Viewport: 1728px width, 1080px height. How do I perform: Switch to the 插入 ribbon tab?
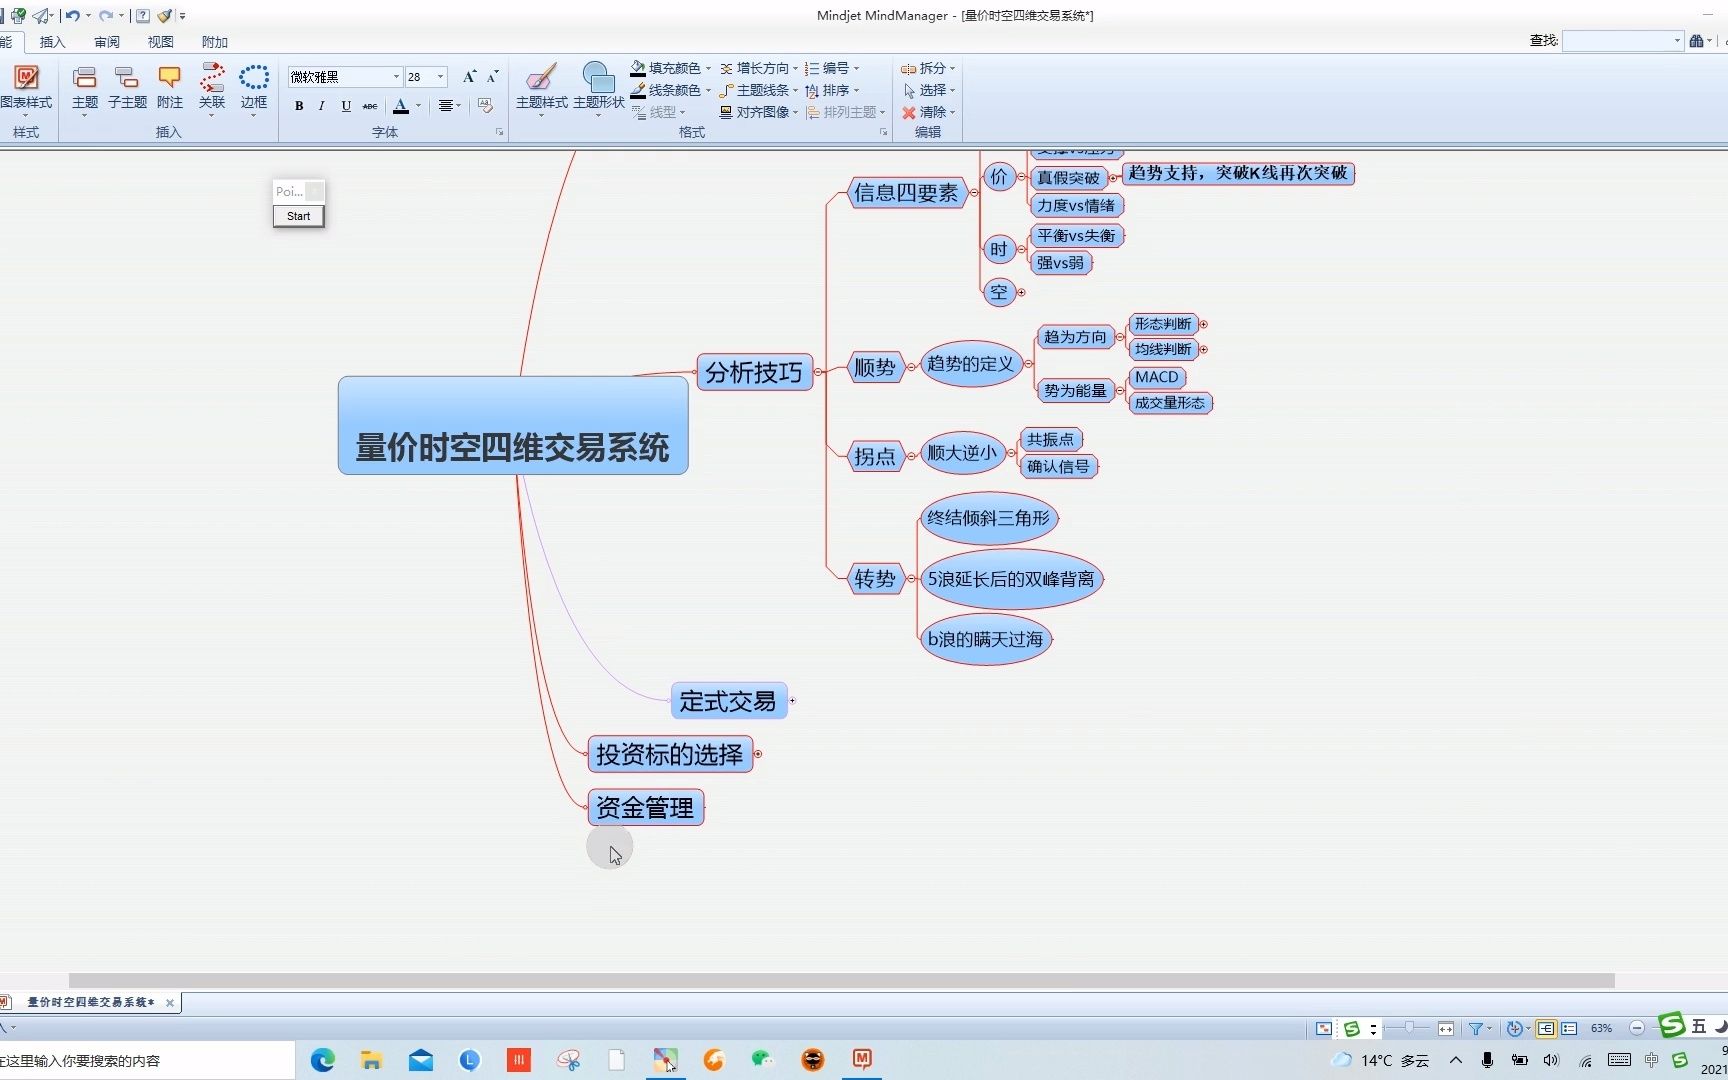[52, 42]
